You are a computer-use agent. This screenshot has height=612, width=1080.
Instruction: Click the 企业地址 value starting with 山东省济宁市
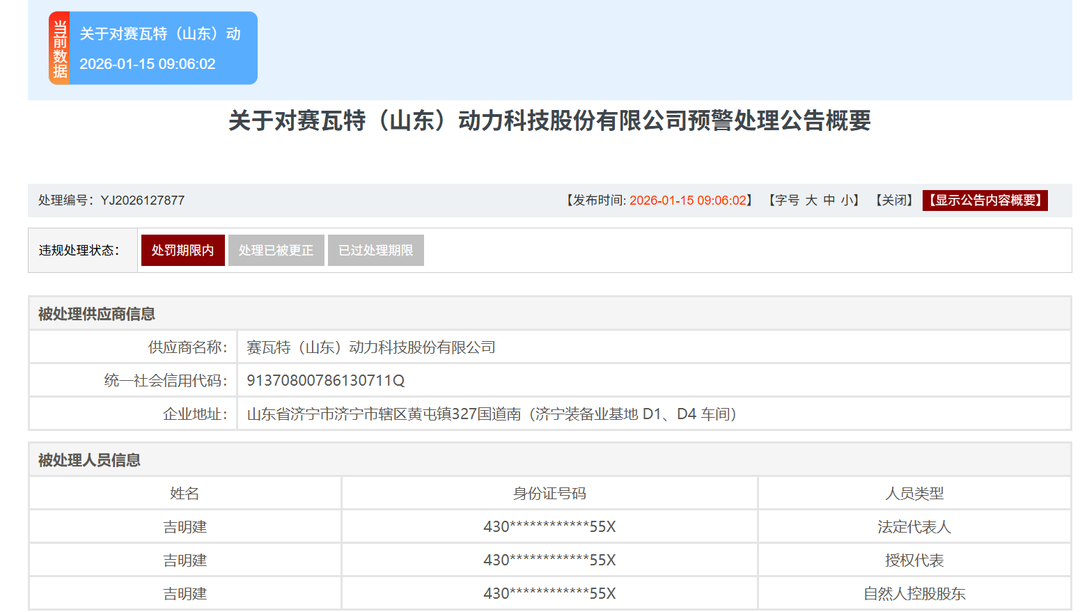click(491, 413)
